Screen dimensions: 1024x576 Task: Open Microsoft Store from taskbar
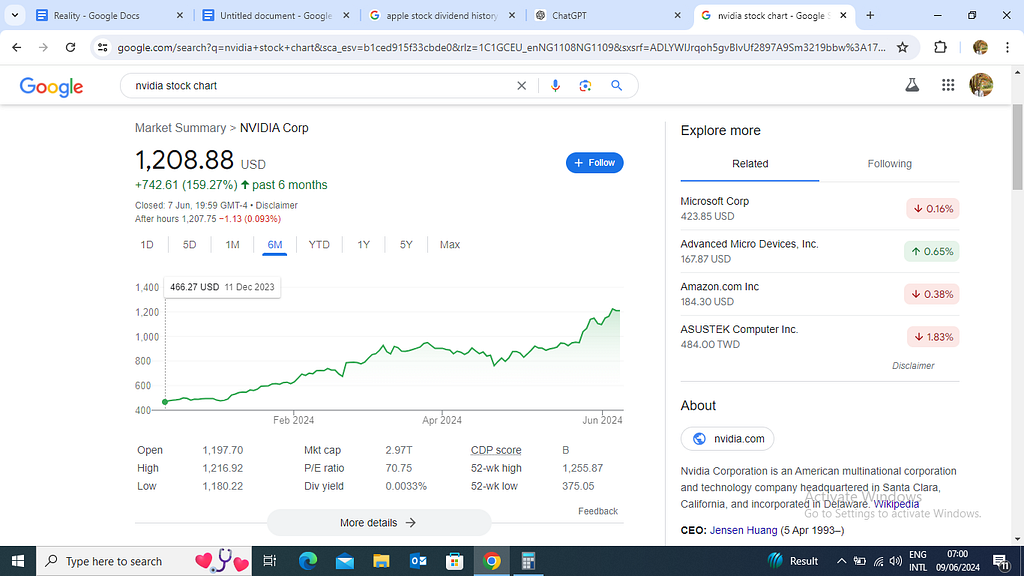tap(455, 561)
